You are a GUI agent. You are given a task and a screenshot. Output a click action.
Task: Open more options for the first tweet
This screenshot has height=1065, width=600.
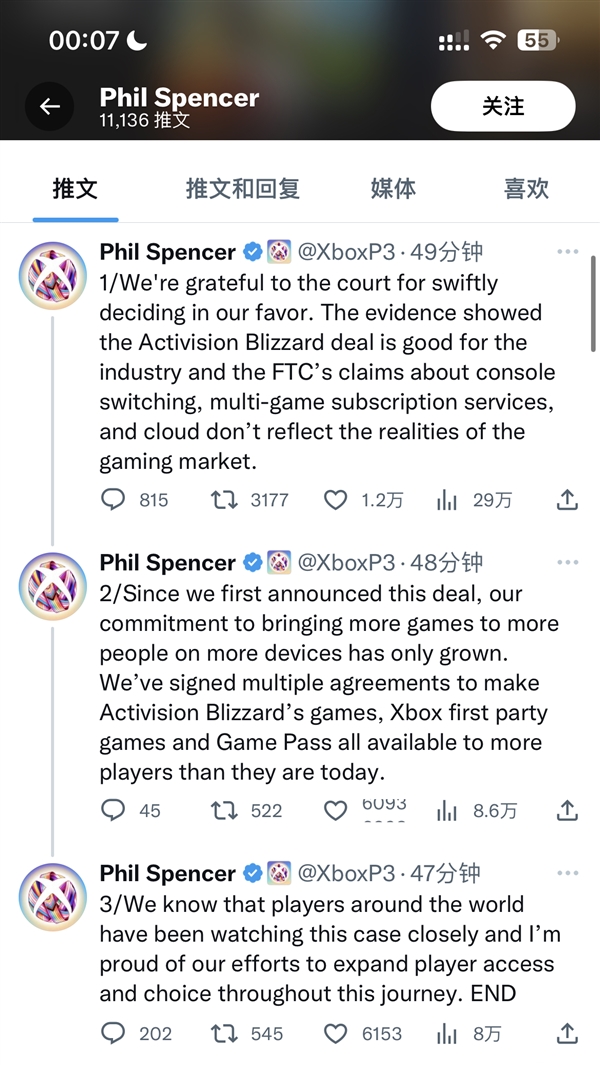567,252
